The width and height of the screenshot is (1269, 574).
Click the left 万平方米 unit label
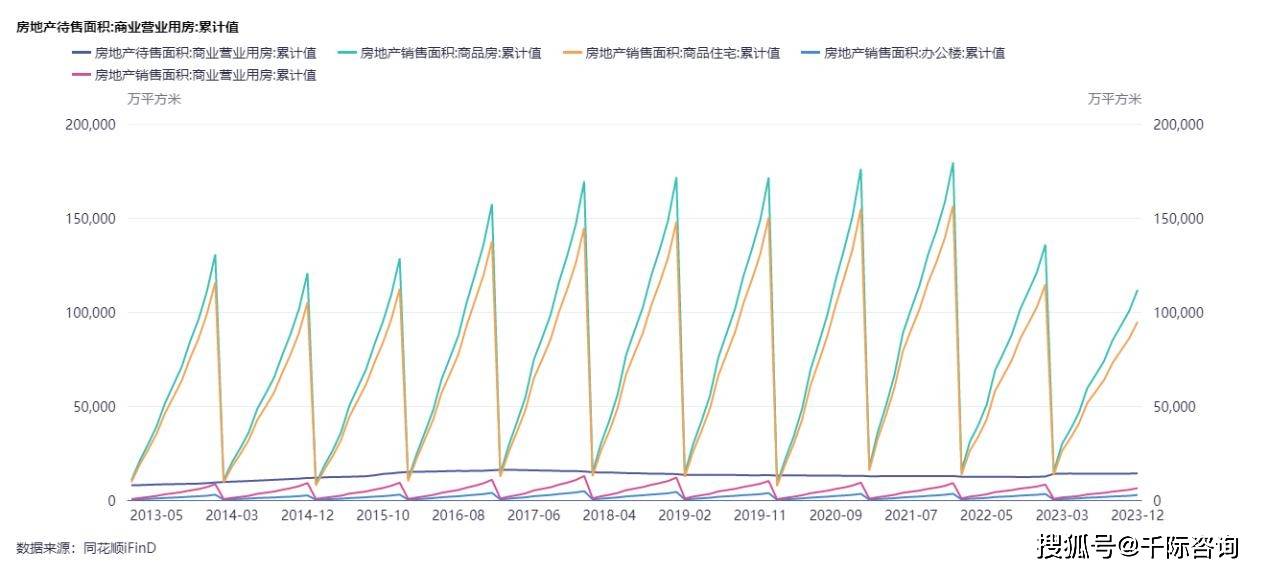click(154, 99)
